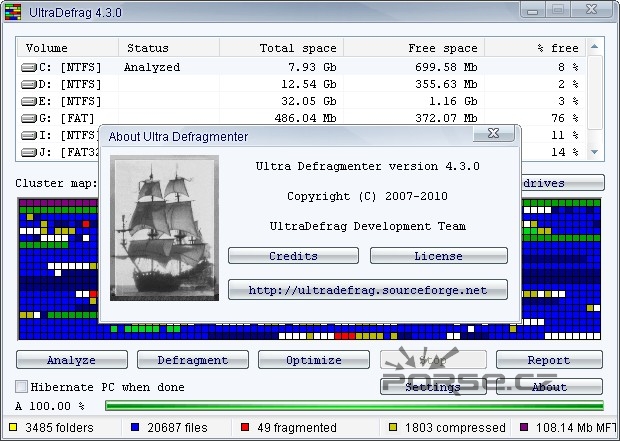Select the J: drive icon
Screen dimensions: 620x441
[28, 152]
